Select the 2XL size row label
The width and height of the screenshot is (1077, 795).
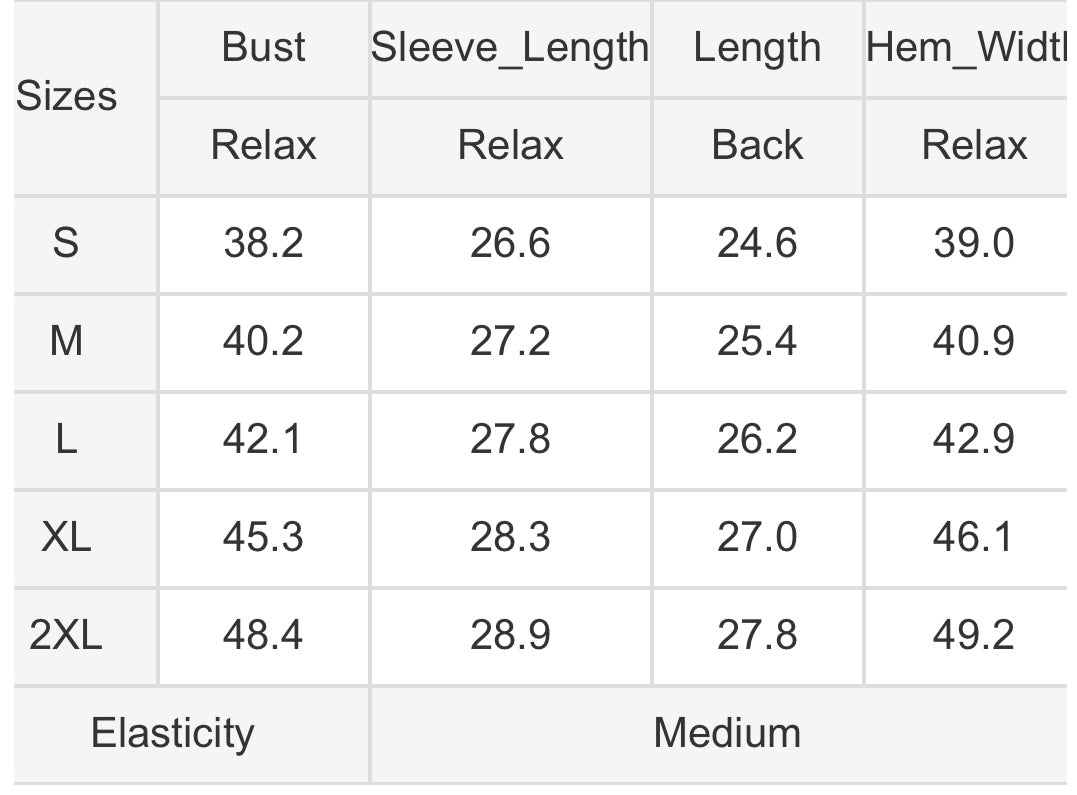[x=66, y=635]
